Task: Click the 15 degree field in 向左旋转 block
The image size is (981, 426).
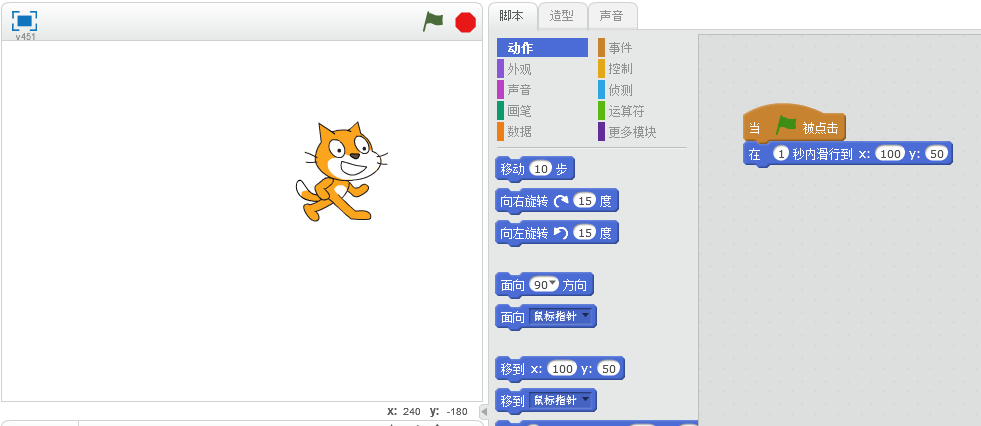Action: (x=585, y=233)
